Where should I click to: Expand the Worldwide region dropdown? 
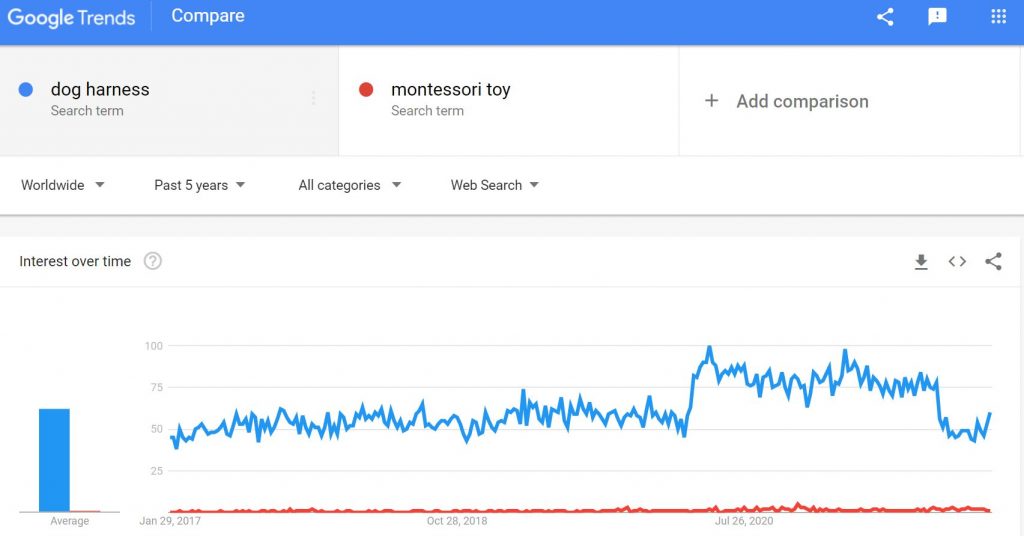(63, 185)
